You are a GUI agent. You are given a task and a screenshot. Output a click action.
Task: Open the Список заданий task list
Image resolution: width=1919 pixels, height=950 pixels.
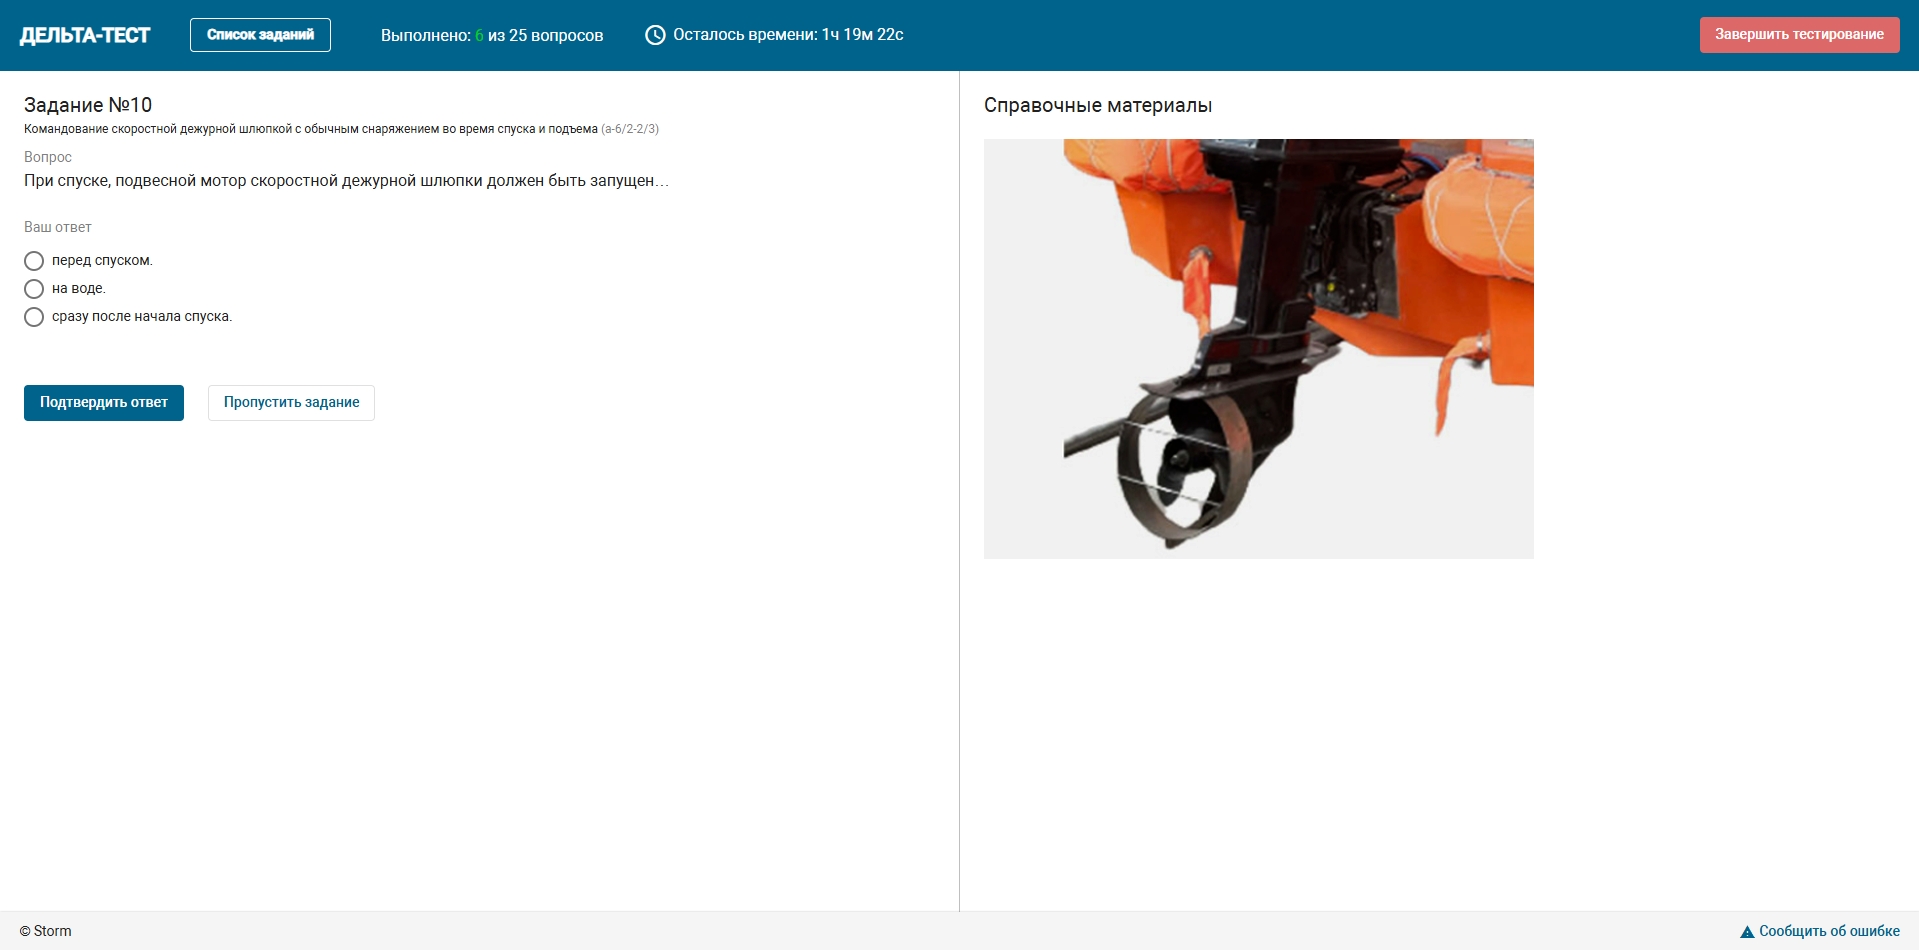[260, 35]
